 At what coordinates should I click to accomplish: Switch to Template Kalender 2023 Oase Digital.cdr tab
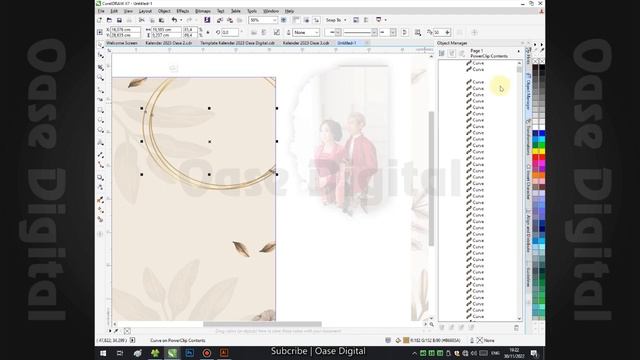point(237,43)
